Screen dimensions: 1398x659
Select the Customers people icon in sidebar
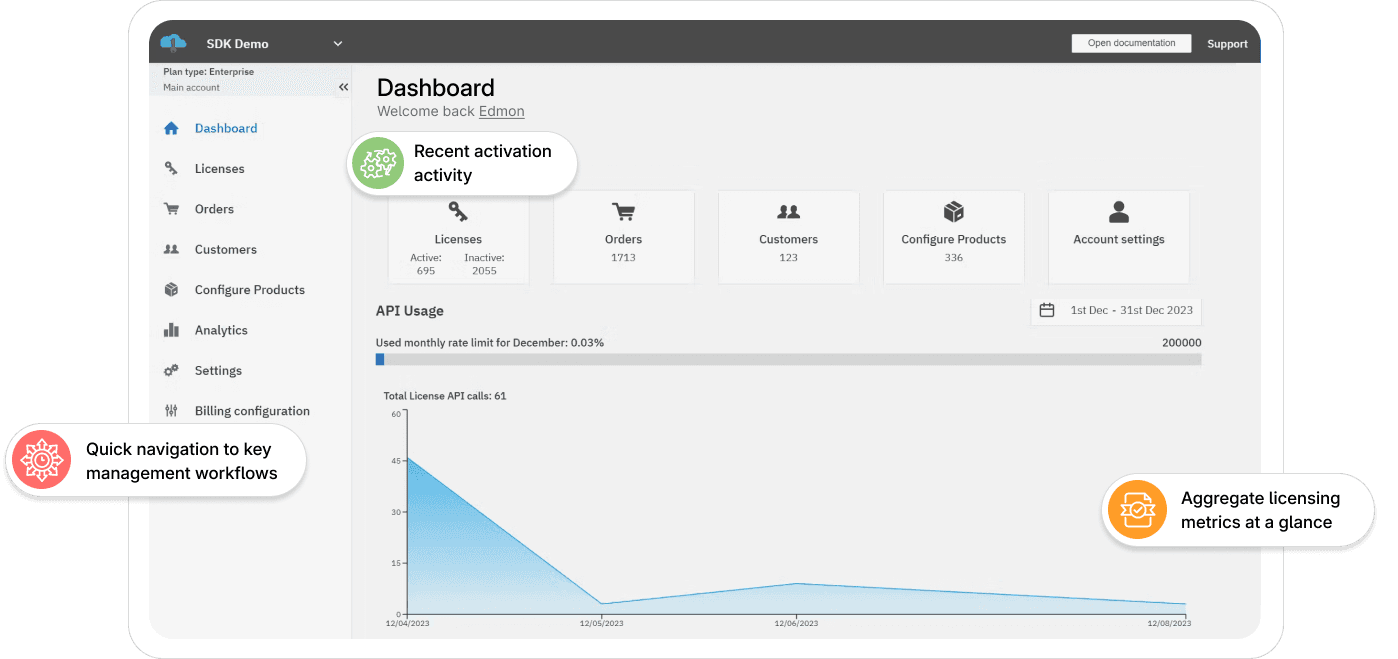point(171,249)
